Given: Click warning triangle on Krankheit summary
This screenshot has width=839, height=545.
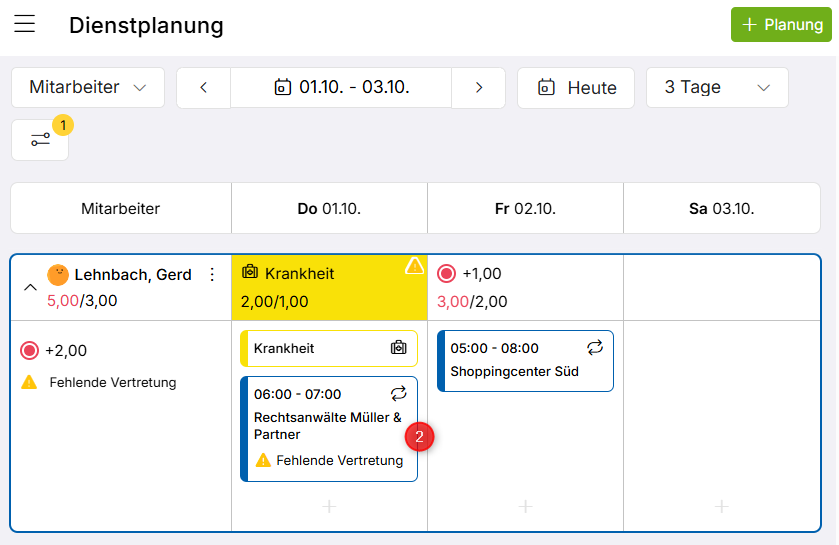Looking at the screenshot, I should pyautogui.click(x=414, y=266).
